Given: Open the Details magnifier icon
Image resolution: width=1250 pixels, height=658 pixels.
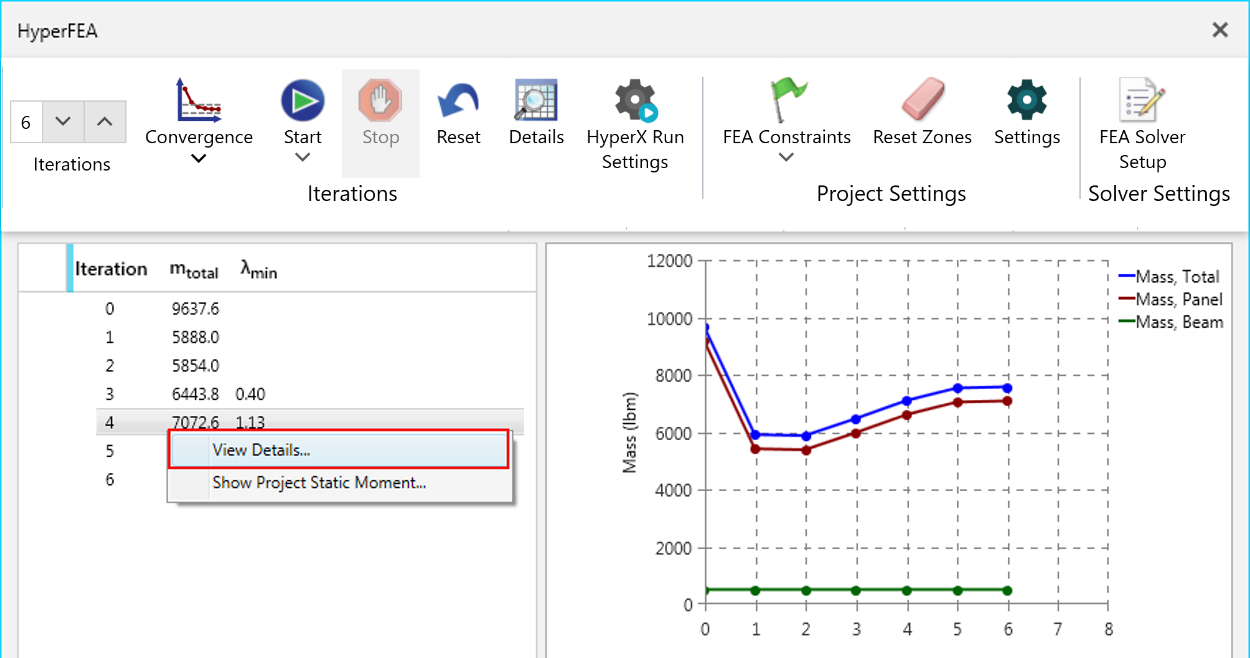Looking at the screenshot, I should (536, 100).
